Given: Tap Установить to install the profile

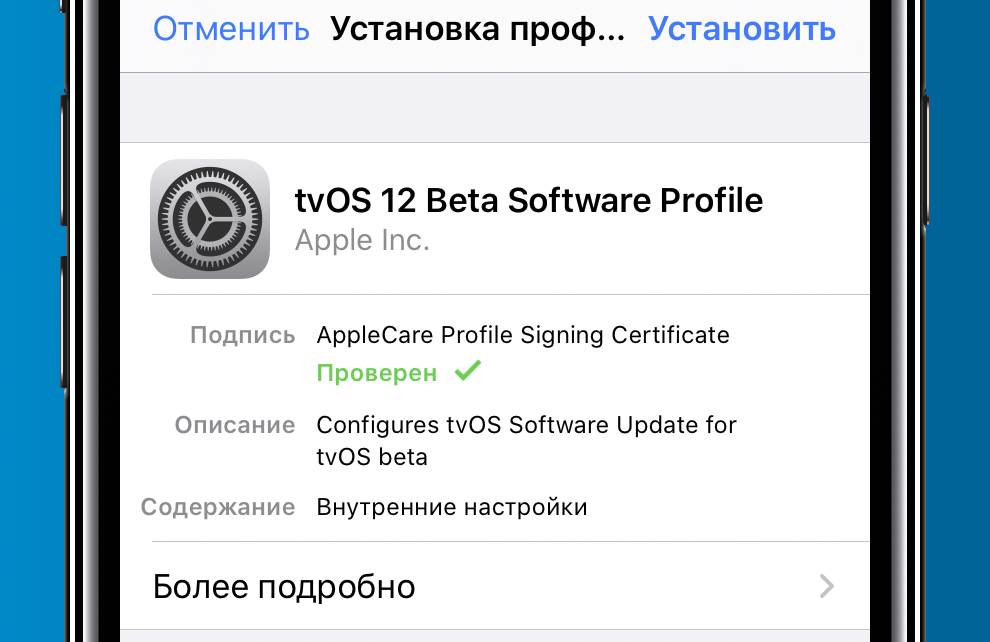Looking at the screenshot, I should click(x=741, y=28).
